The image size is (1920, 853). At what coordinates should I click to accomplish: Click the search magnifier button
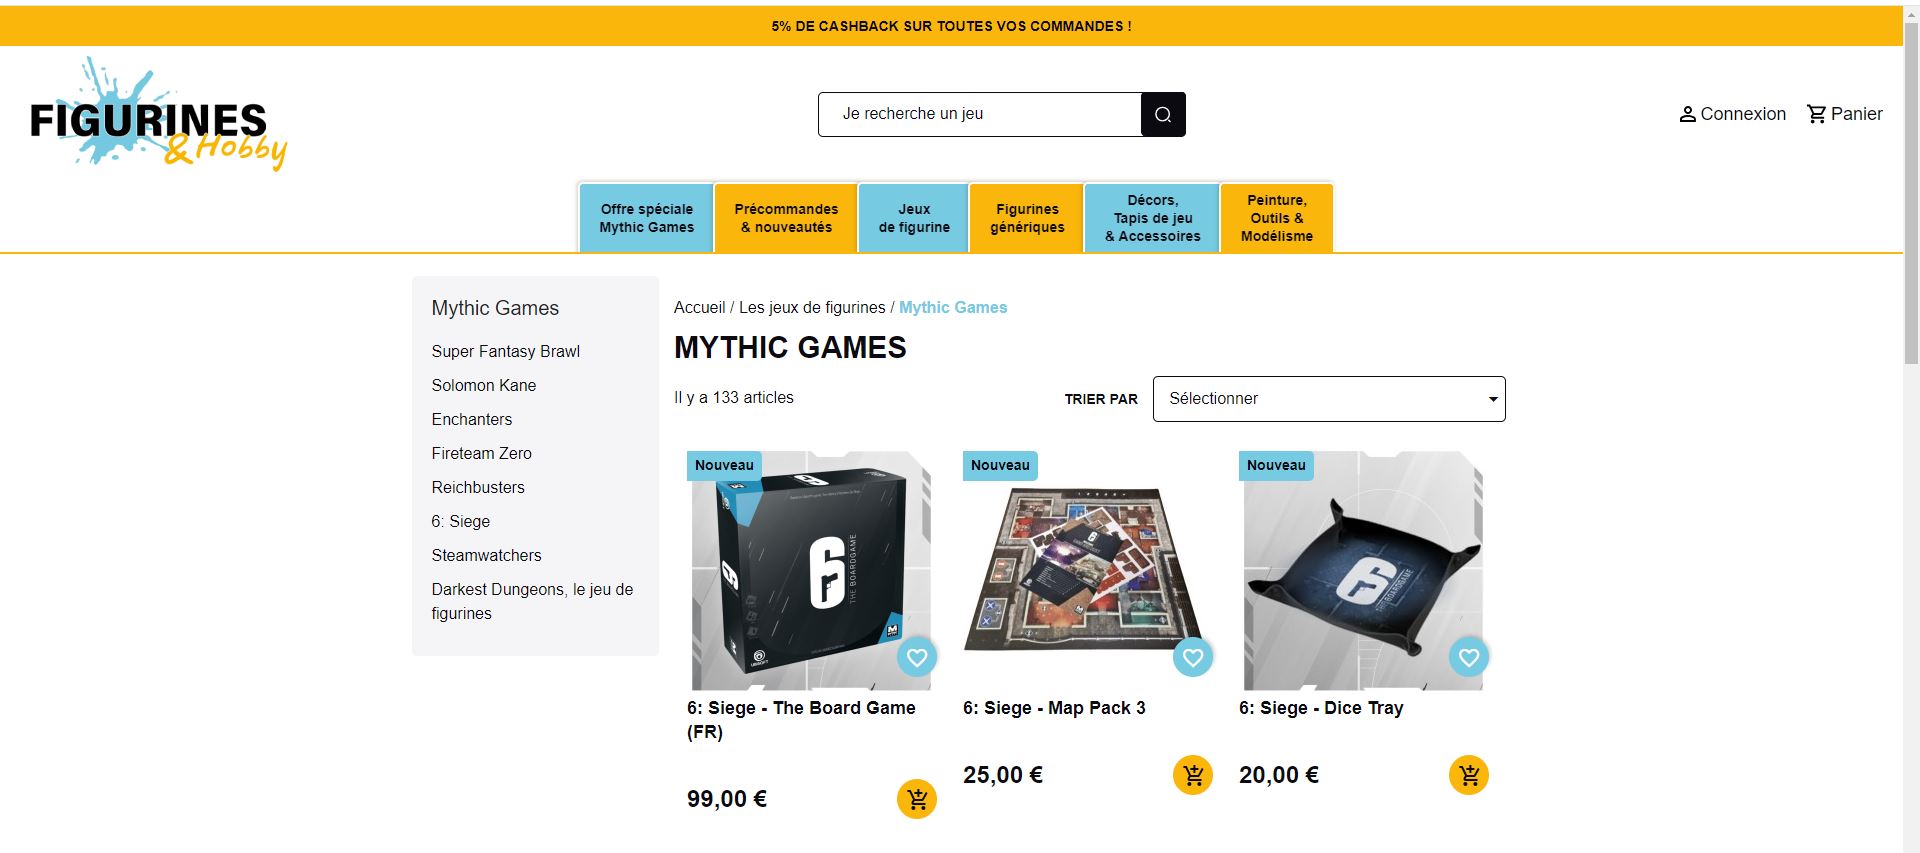click(1163, 114)
